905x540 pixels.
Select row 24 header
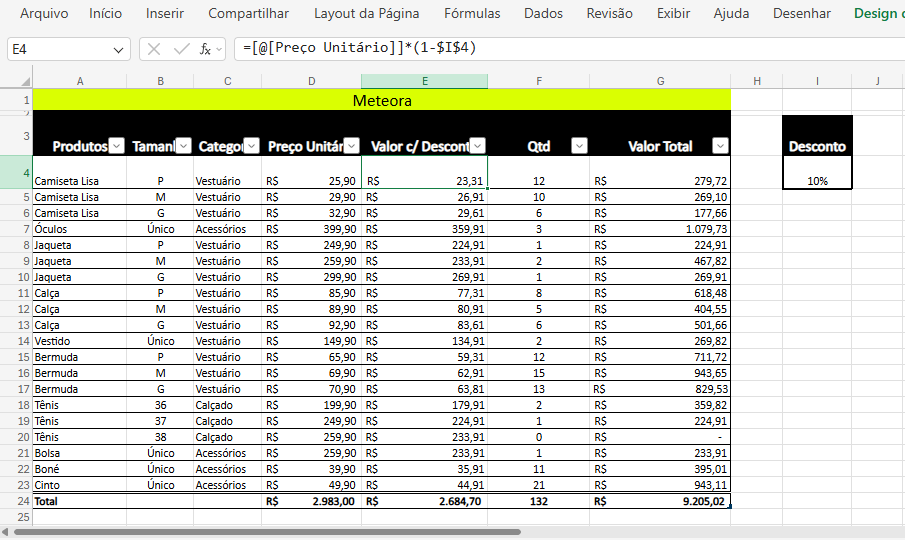pyautogui.click(x=16, y=501)
